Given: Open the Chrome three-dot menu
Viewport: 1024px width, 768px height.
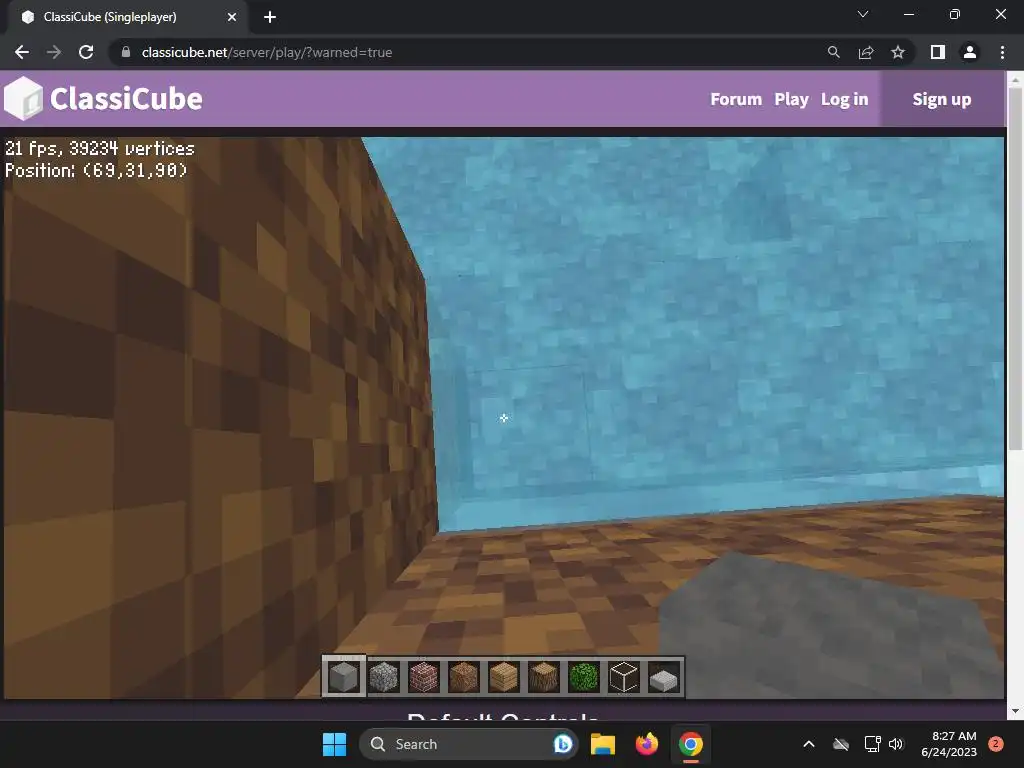Looking at the screenshot, I should [x=1002, y=52].
